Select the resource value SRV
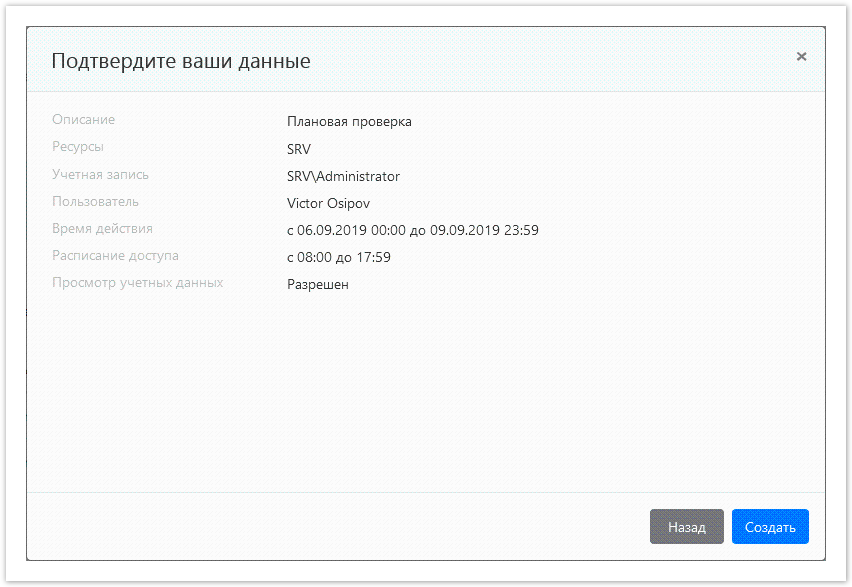 [x=297, y=148]
